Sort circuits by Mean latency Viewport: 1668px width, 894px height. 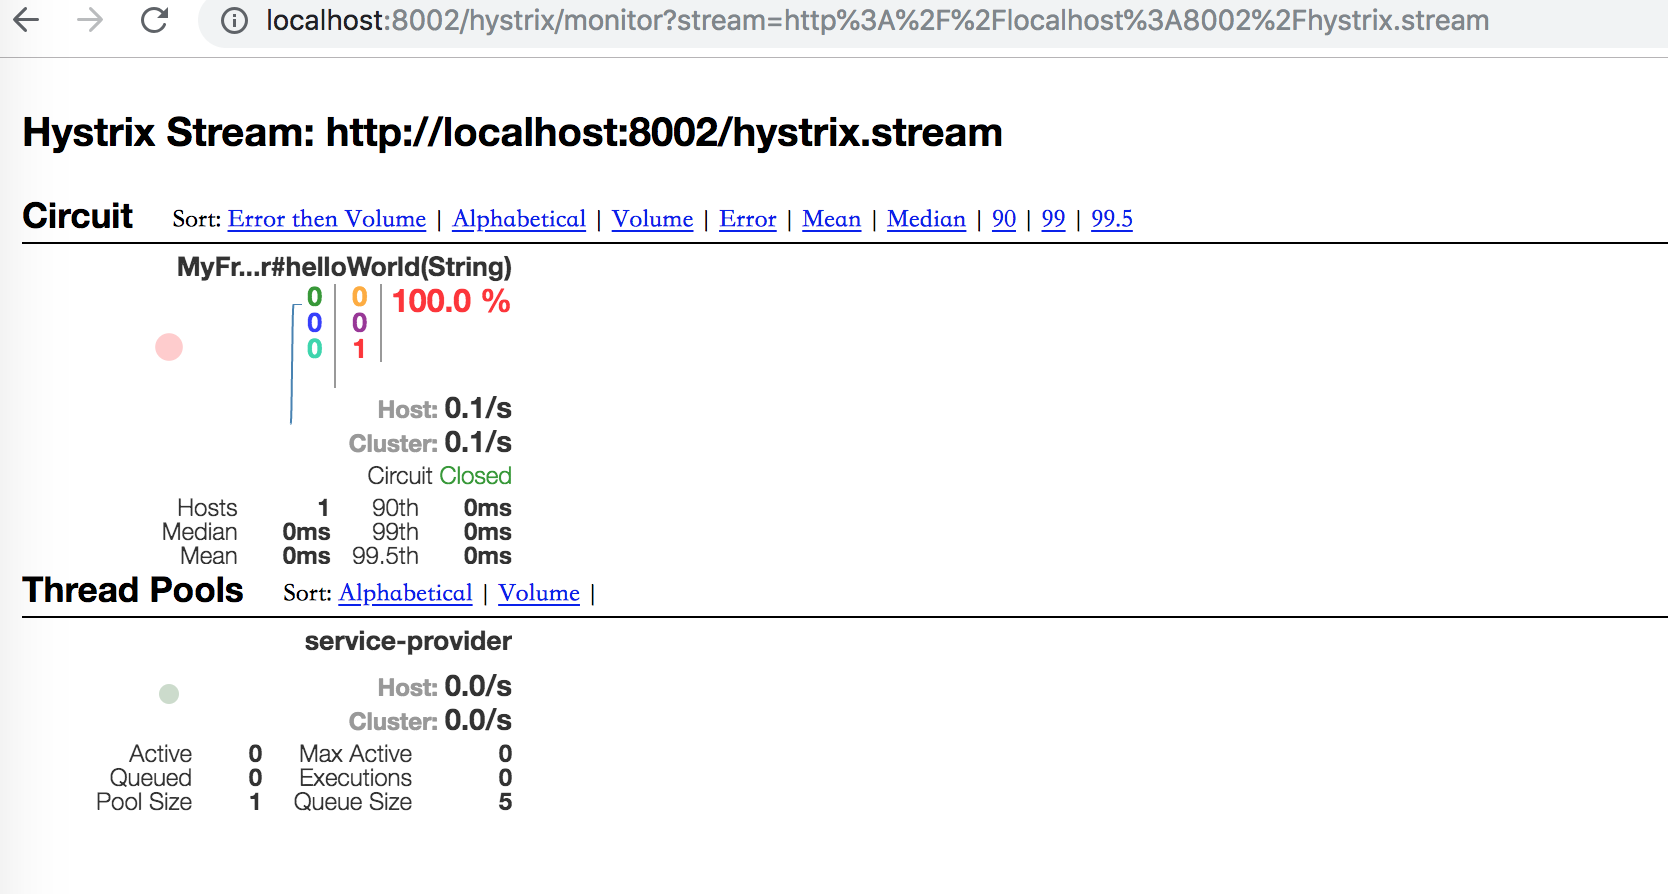831,219
